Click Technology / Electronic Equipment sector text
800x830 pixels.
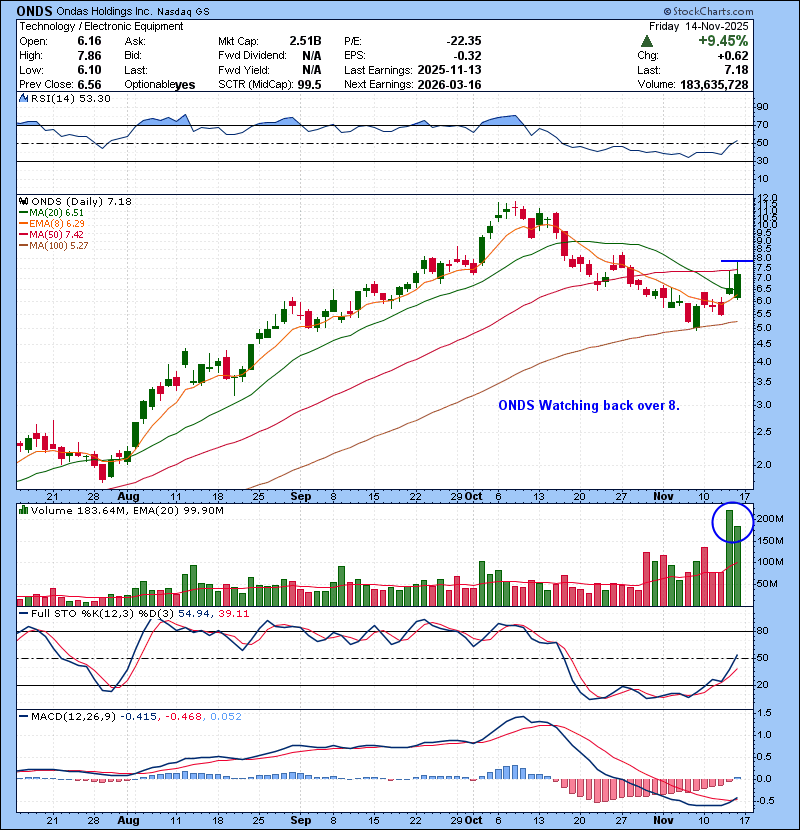click(x=101, y=26)
